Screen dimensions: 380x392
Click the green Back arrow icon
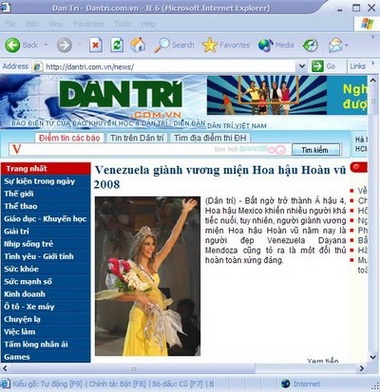pyautogui.click(x=12, y=45)
